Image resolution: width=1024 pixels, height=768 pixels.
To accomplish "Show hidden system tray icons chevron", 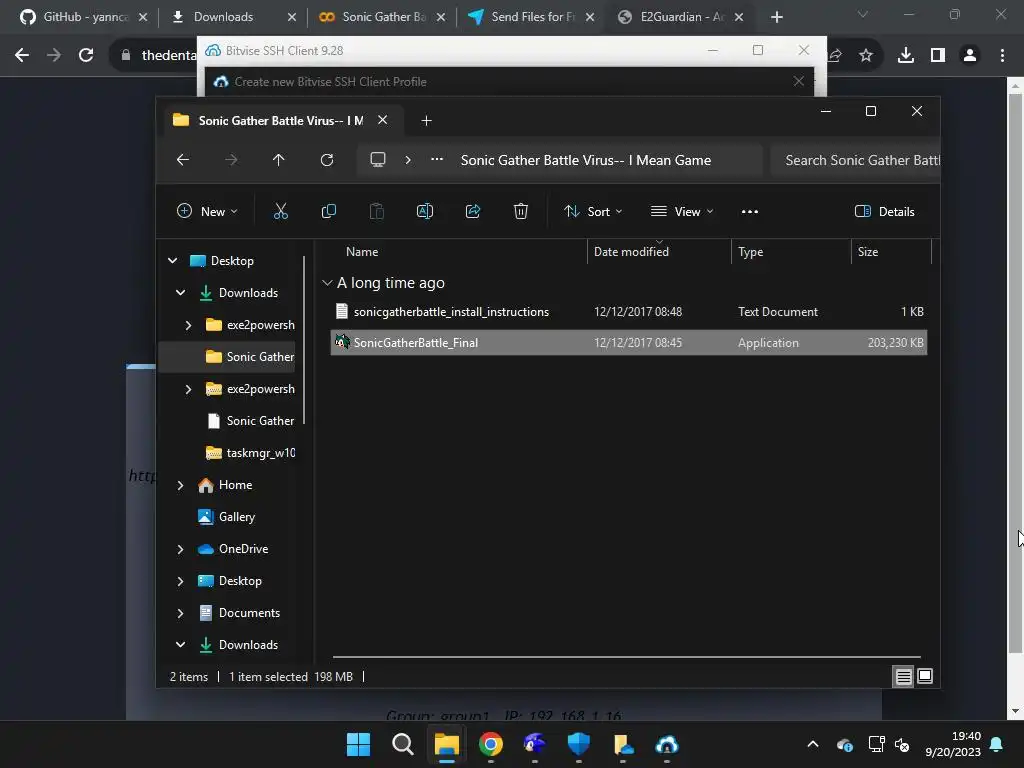I will (x=812, y=744).
